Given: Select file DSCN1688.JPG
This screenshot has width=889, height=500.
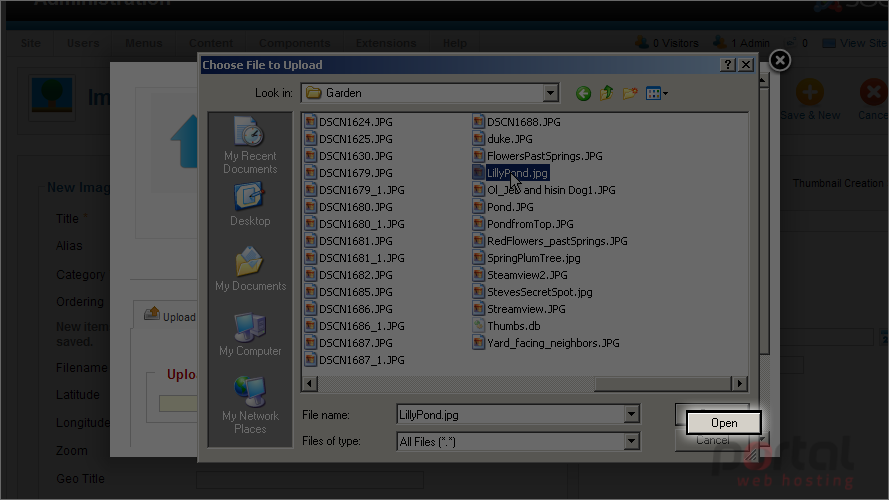Looking at the screenshot, I should (517, 122).
